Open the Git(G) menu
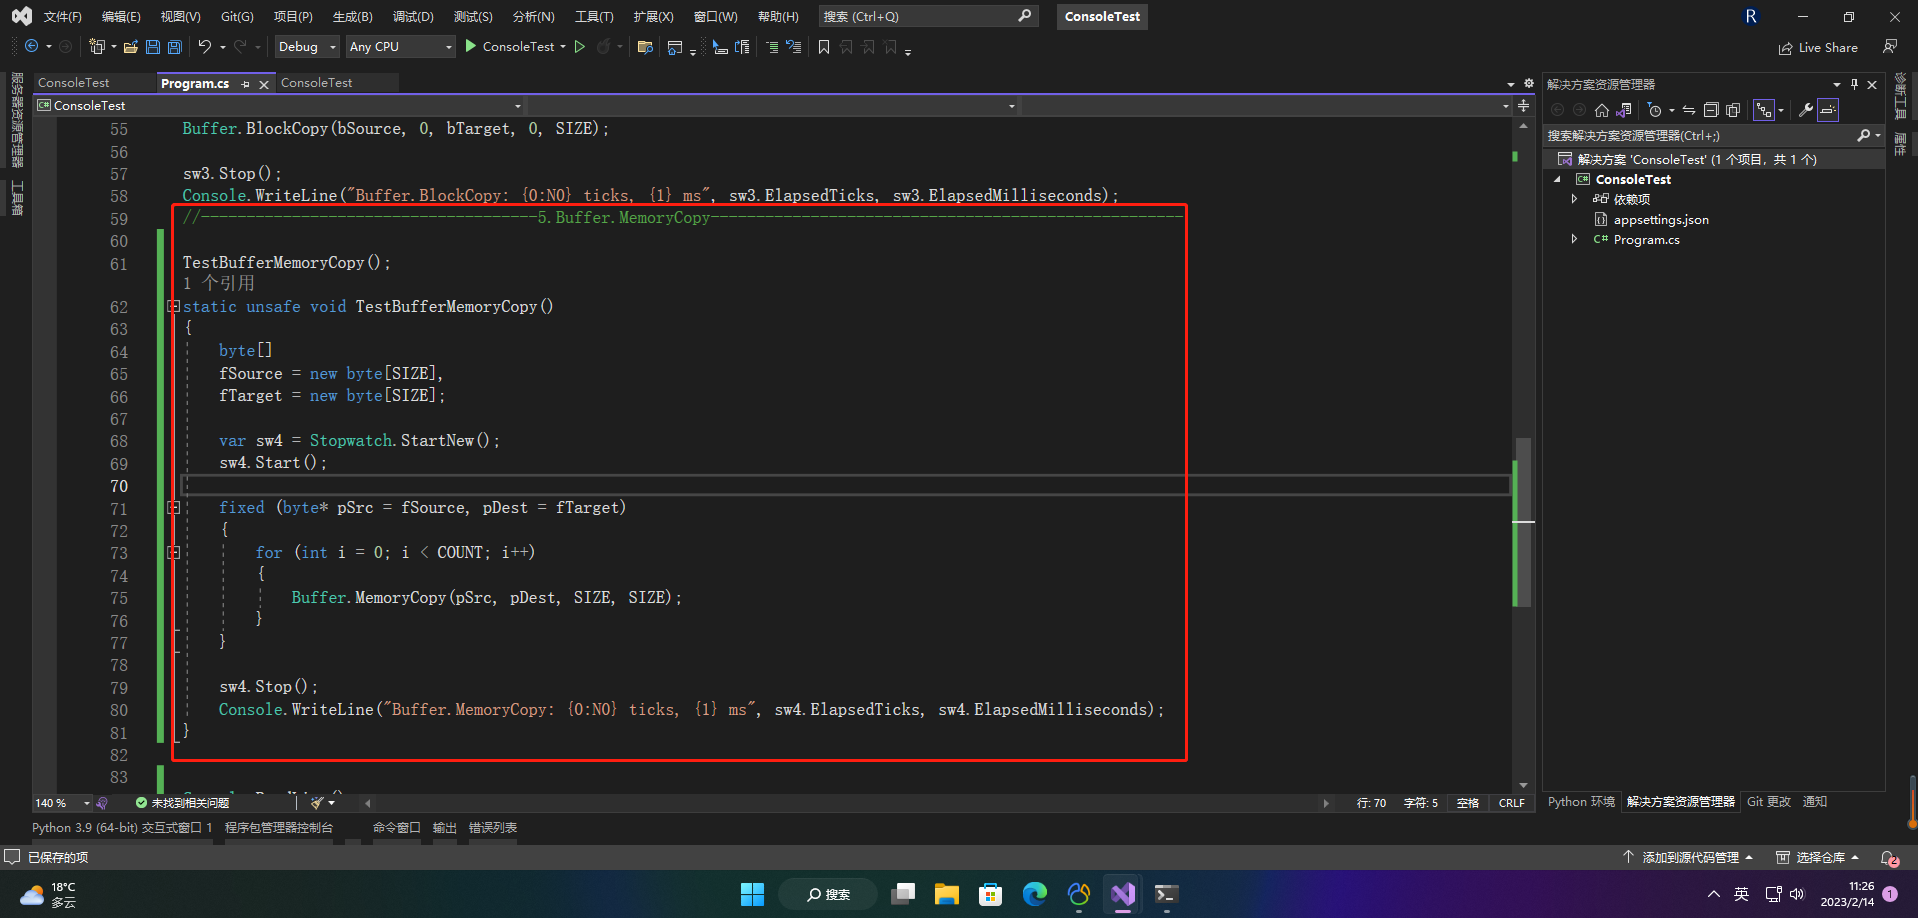This screenshot has width=1918, height=918. [x=237, y=16]
